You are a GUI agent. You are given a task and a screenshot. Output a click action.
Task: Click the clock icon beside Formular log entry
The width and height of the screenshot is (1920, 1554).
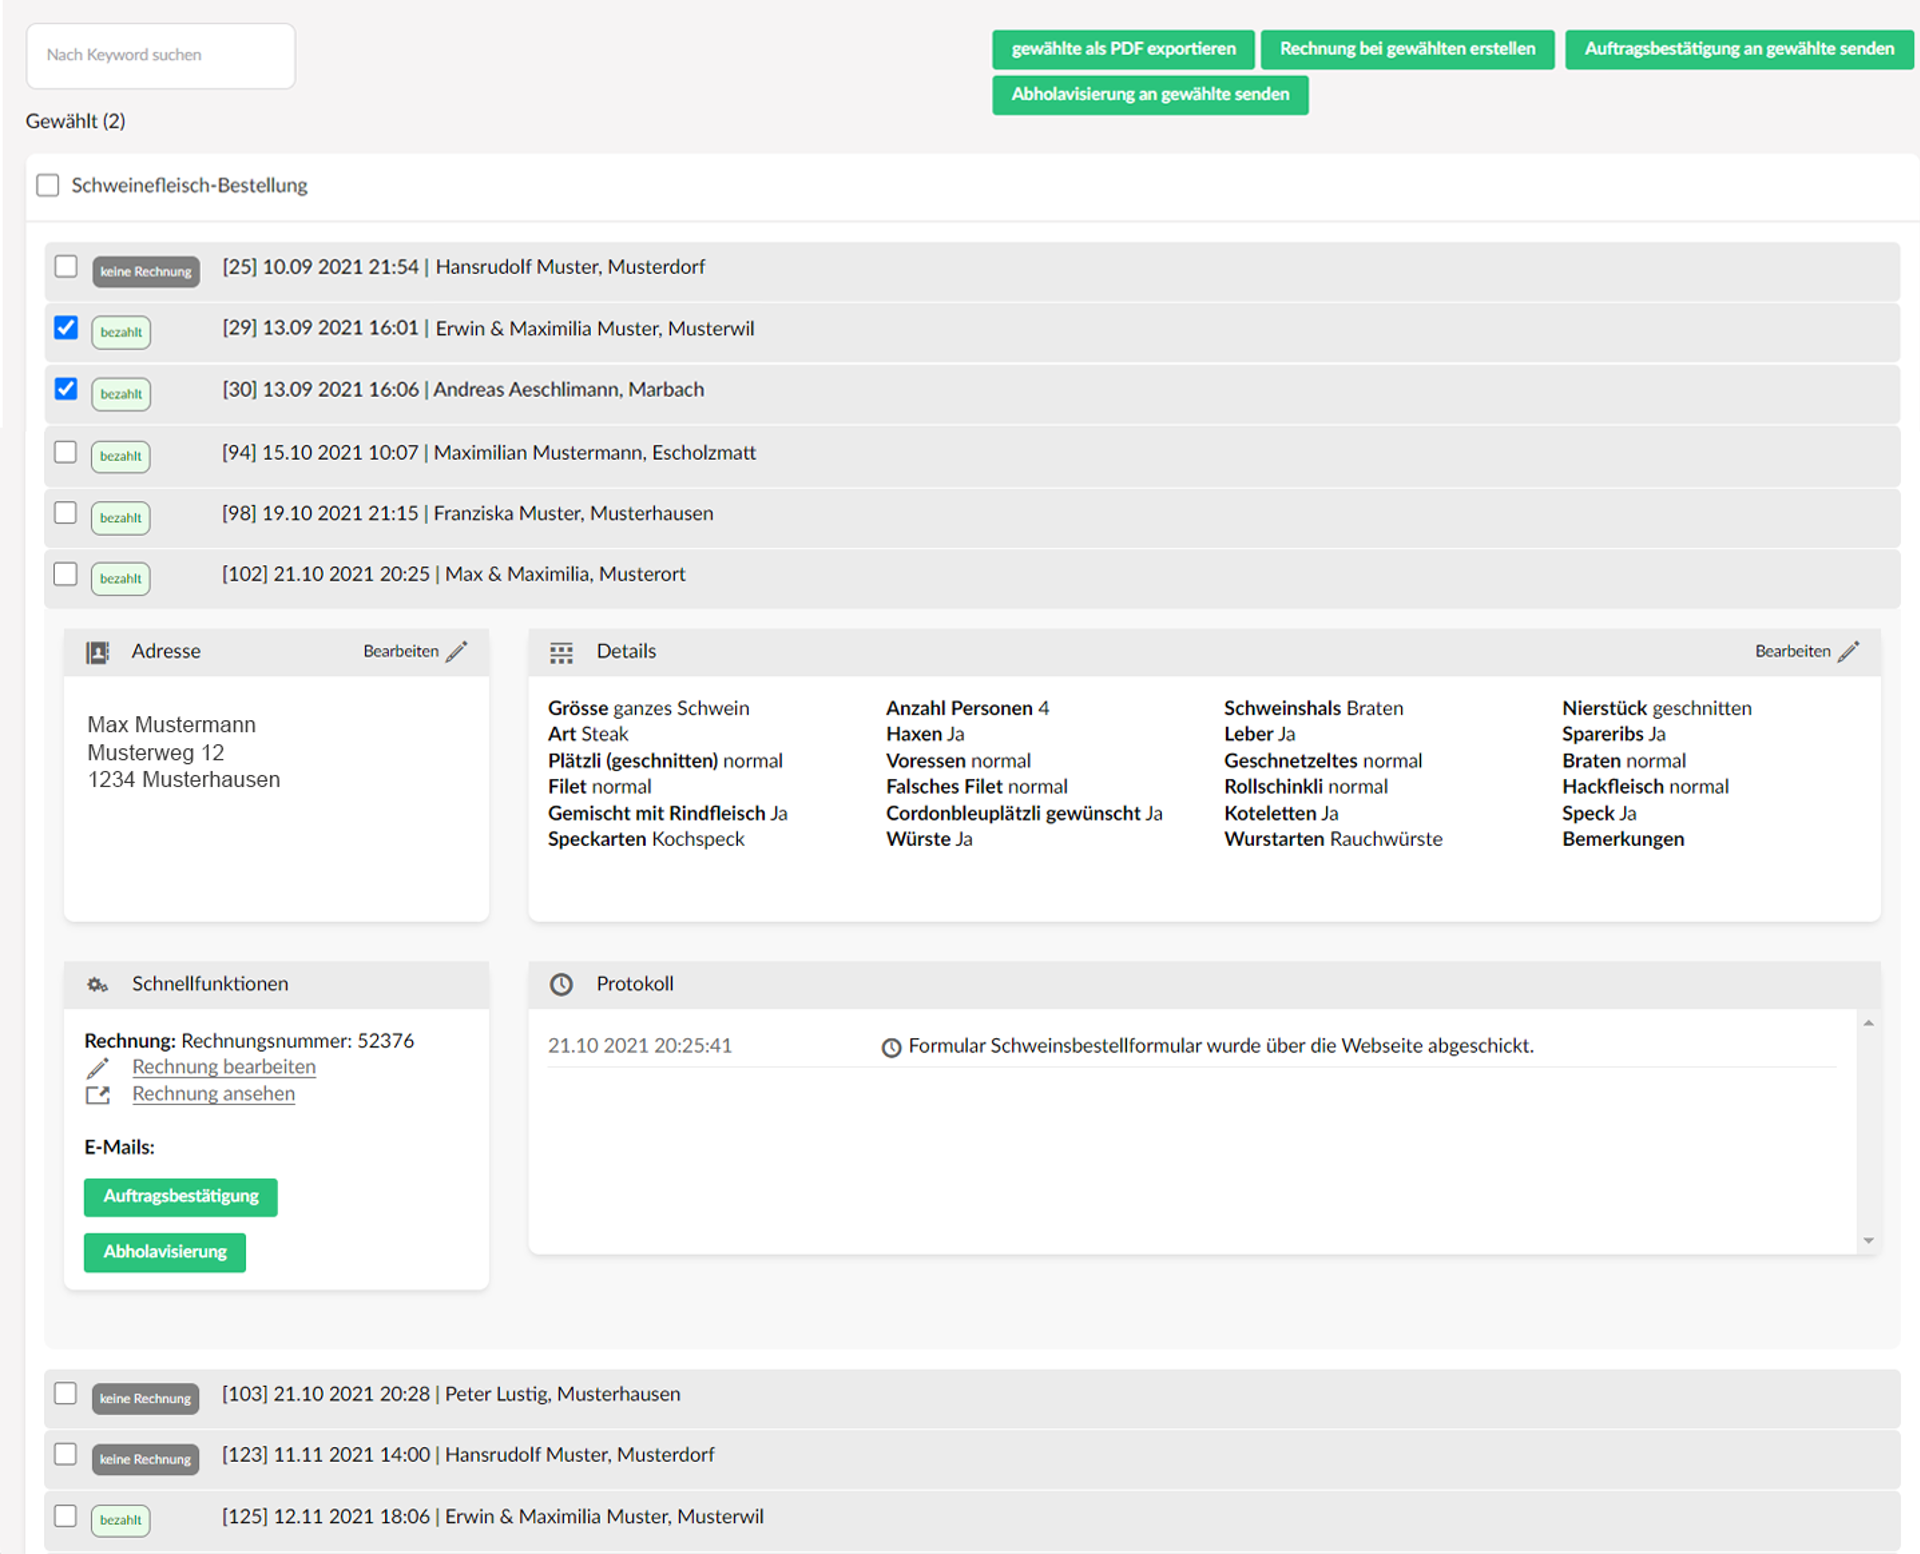[x=891, y=1048]
